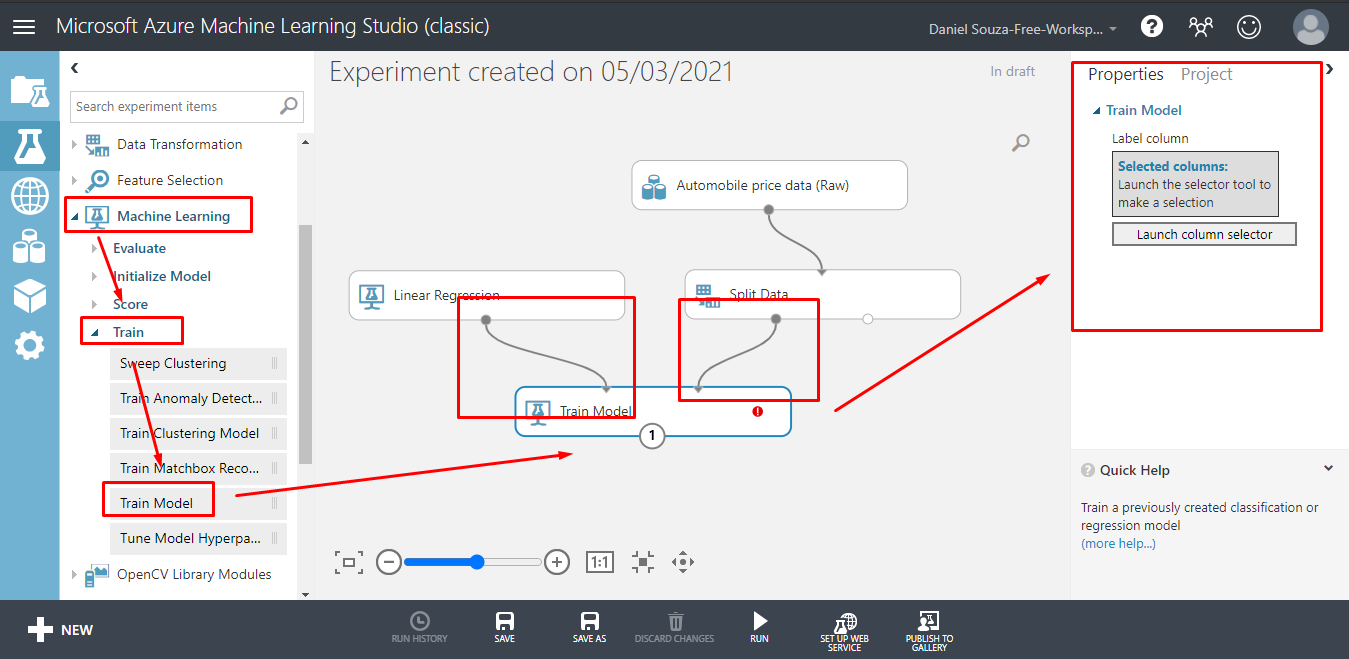Expand the Data Transformation category

coord(74,145)
